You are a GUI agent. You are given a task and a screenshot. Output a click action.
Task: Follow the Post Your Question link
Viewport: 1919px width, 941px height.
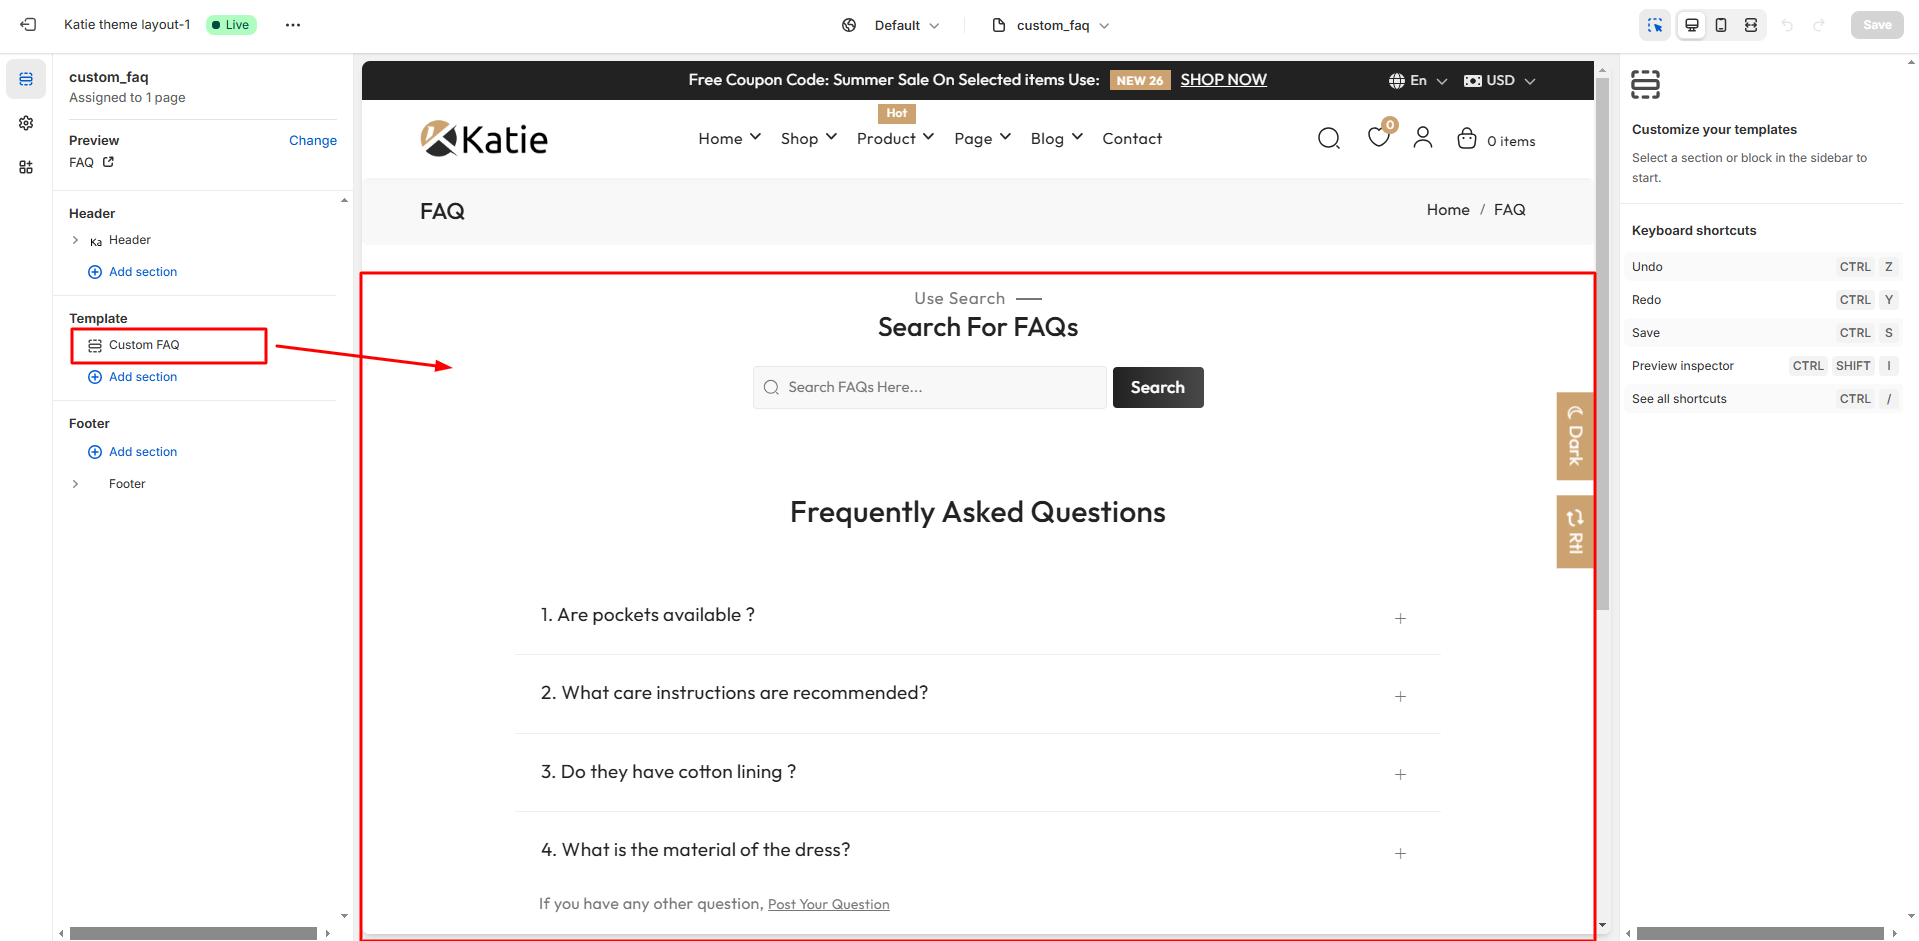coord(828,904)
